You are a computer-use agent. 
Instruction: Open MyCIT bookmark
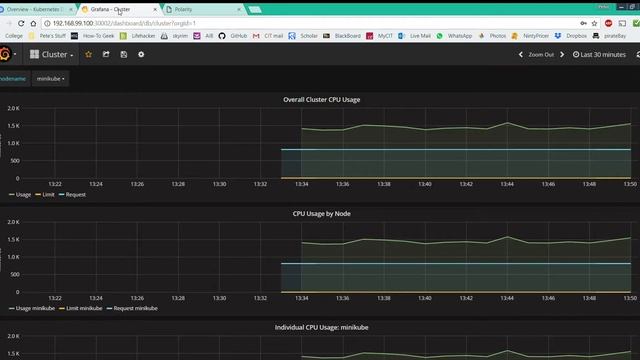pyautogui.click(x=380, y=36)
